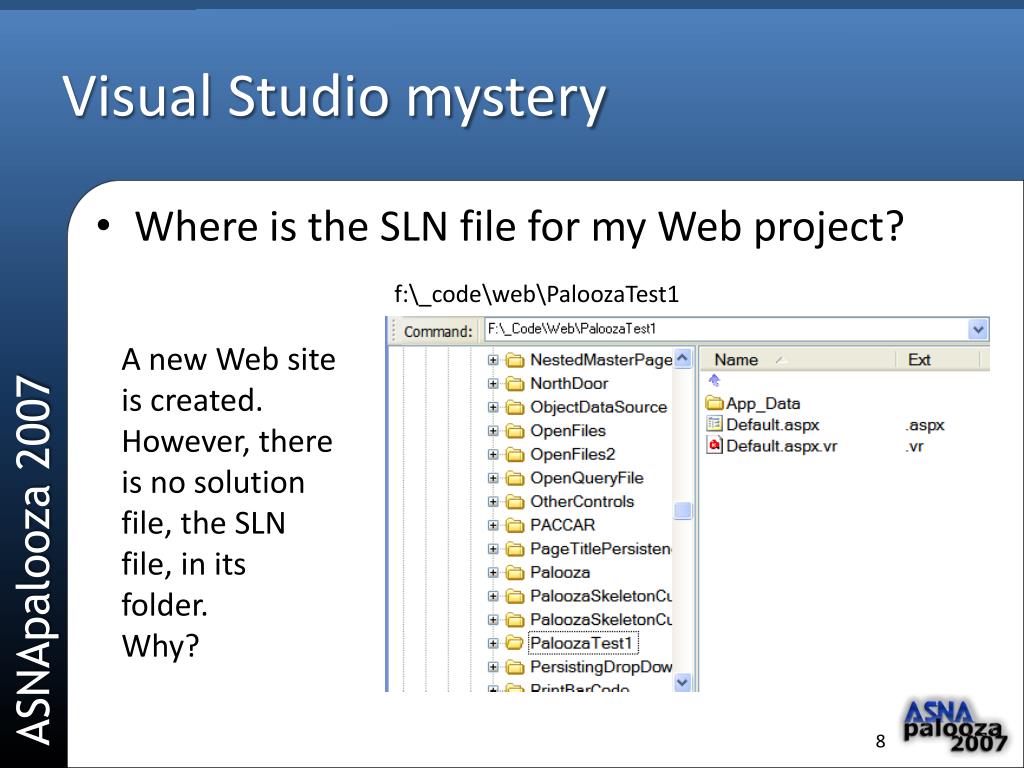Expand the OpenFiles folder node

[493, 431]
